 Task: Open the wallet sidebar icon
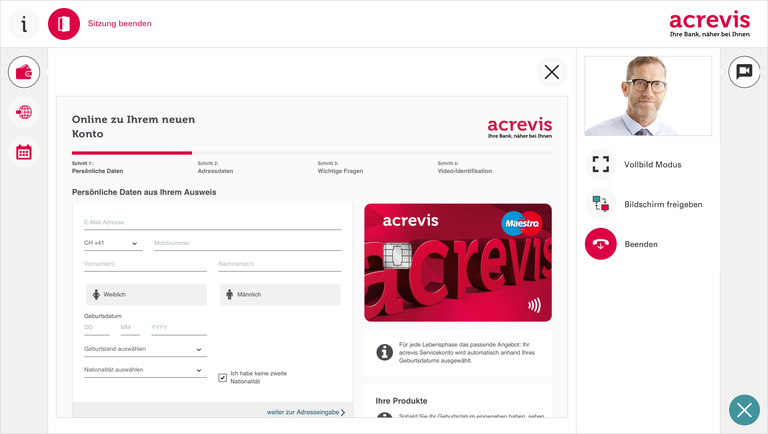tap(24, 72)
